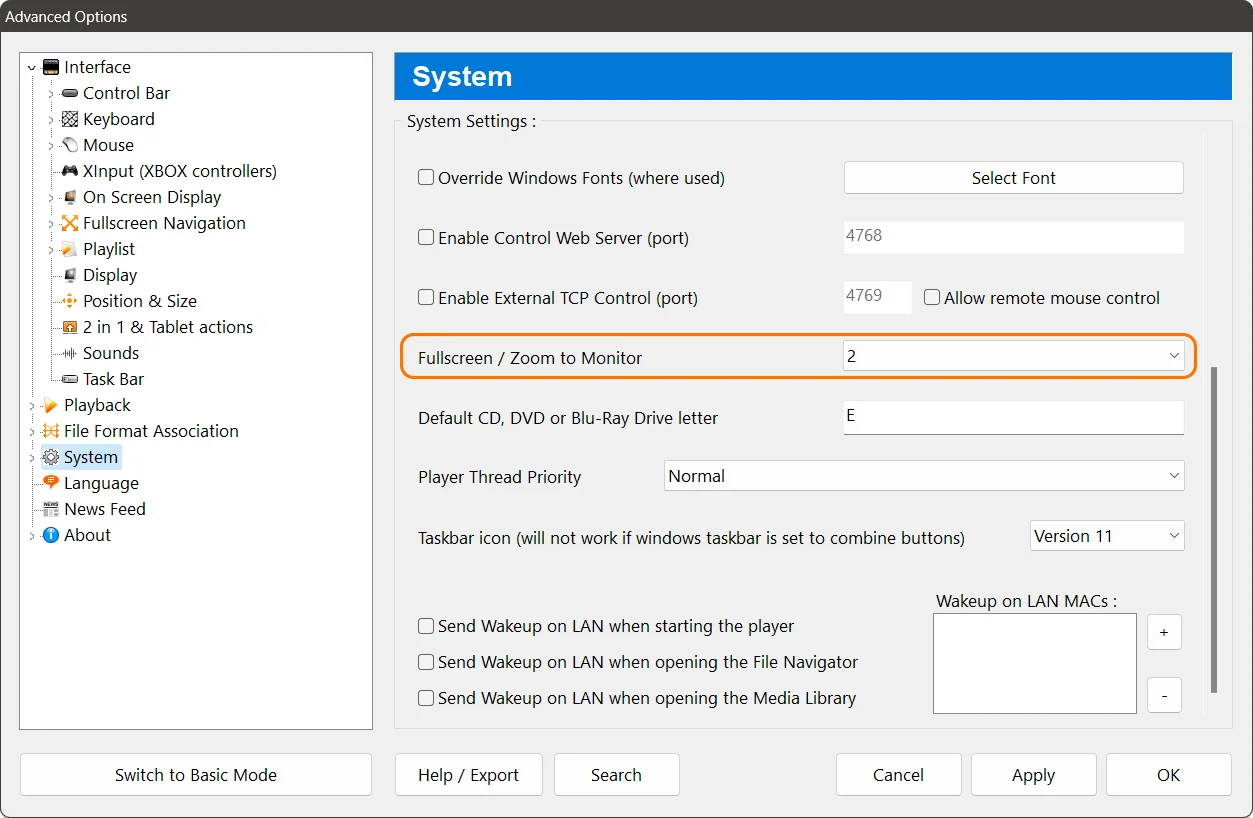Image resolution: width=1253 pixels, height=818 pixels.
Task: Click the Wakeup on LAN MACs list box
Action: (x=1035, y=664)
